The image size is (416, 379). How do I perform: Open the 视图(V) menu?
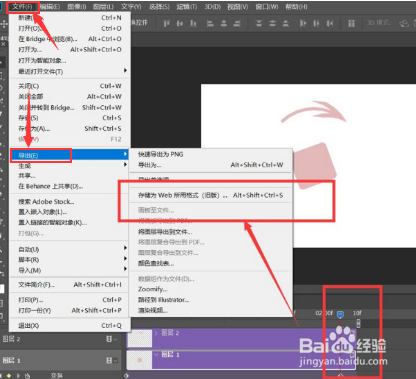click(x=238, y=7)
